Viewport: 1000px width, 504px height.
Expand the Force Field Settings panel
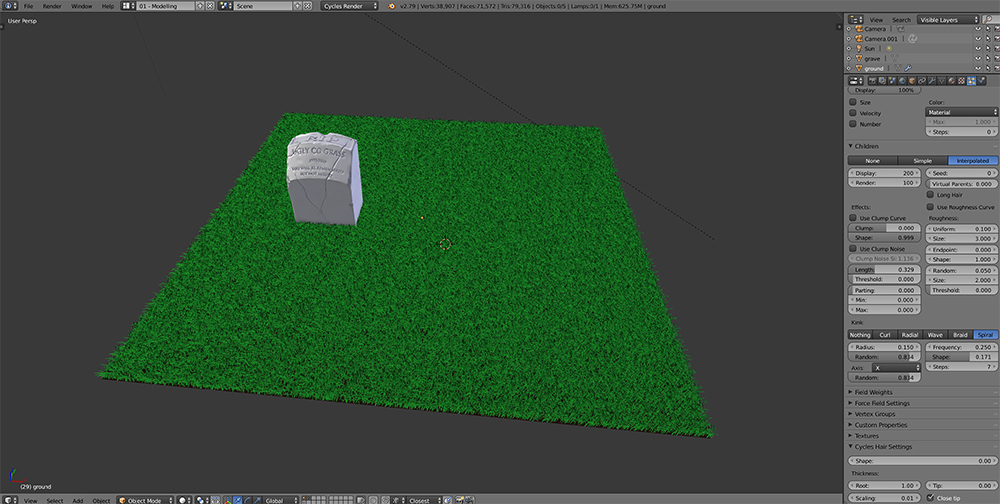(882, 403)
